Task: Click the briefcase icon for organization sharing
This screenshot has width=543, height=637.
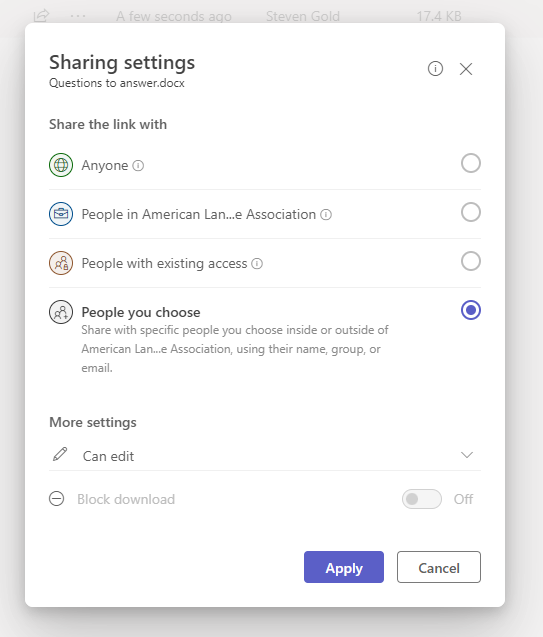Action: pos(61,214)
